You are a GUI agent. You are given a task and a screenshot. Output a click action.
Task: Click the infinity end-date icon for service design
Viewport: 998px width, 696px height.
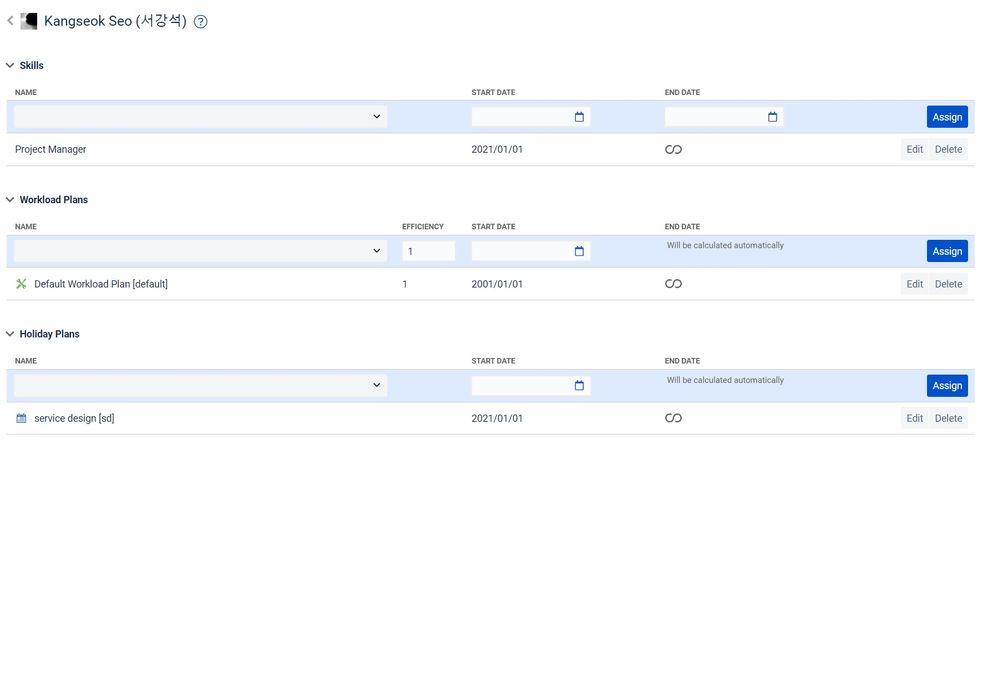pyautogui.click(x=673, y=418)
